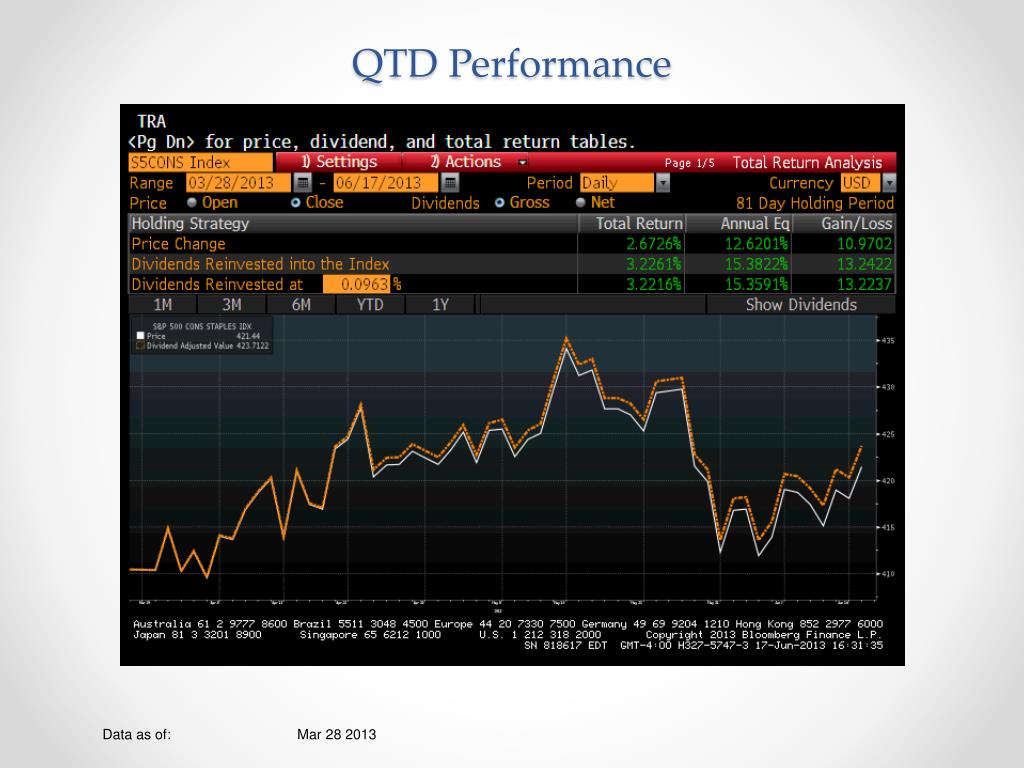Click the Total Return Analysis title
Image resolution: width=1024 pixels, height=768 pixels.
807,162
